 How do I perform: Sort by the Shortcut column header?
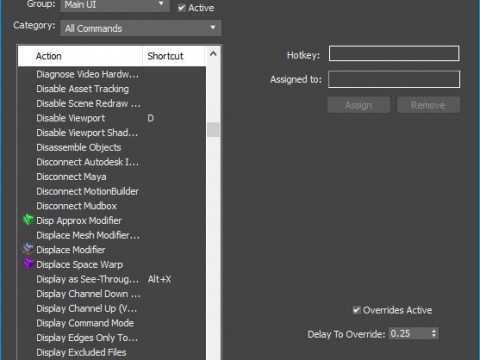(174, 56)
